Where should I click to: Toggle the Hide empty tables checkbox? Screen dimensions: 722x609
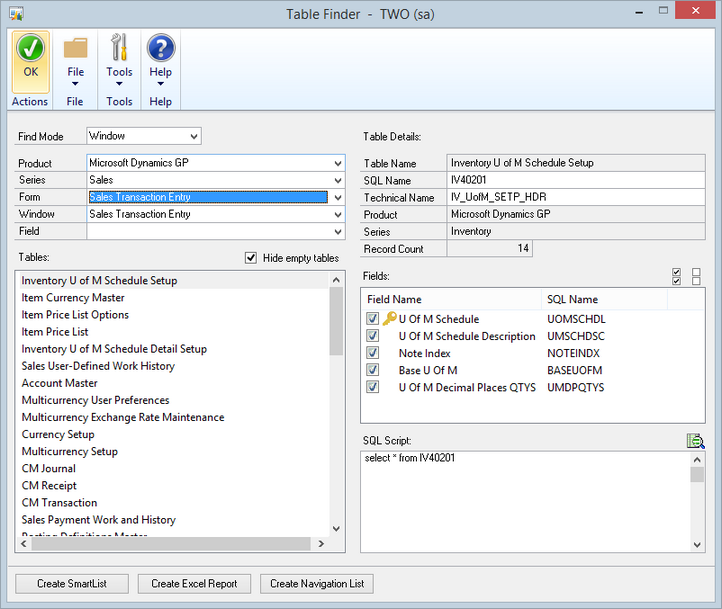coord(250,258)
